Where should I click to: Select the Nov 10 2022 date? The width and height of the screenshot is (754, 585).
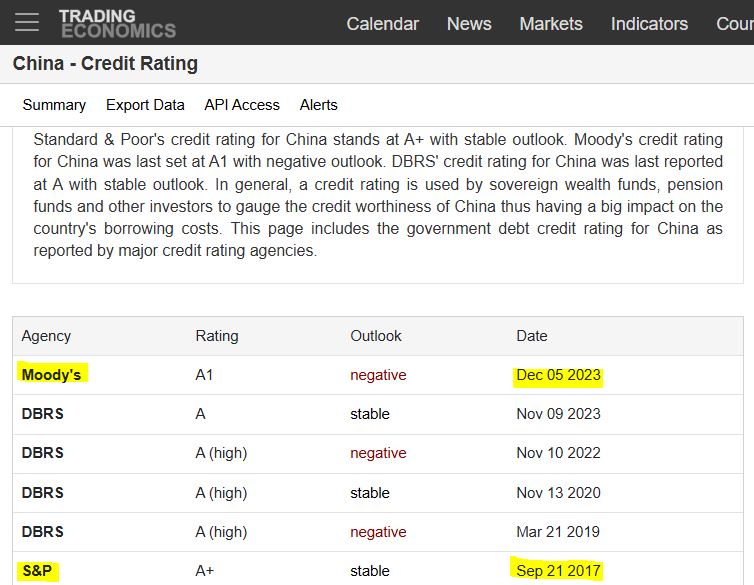click(x=558, y=453)
